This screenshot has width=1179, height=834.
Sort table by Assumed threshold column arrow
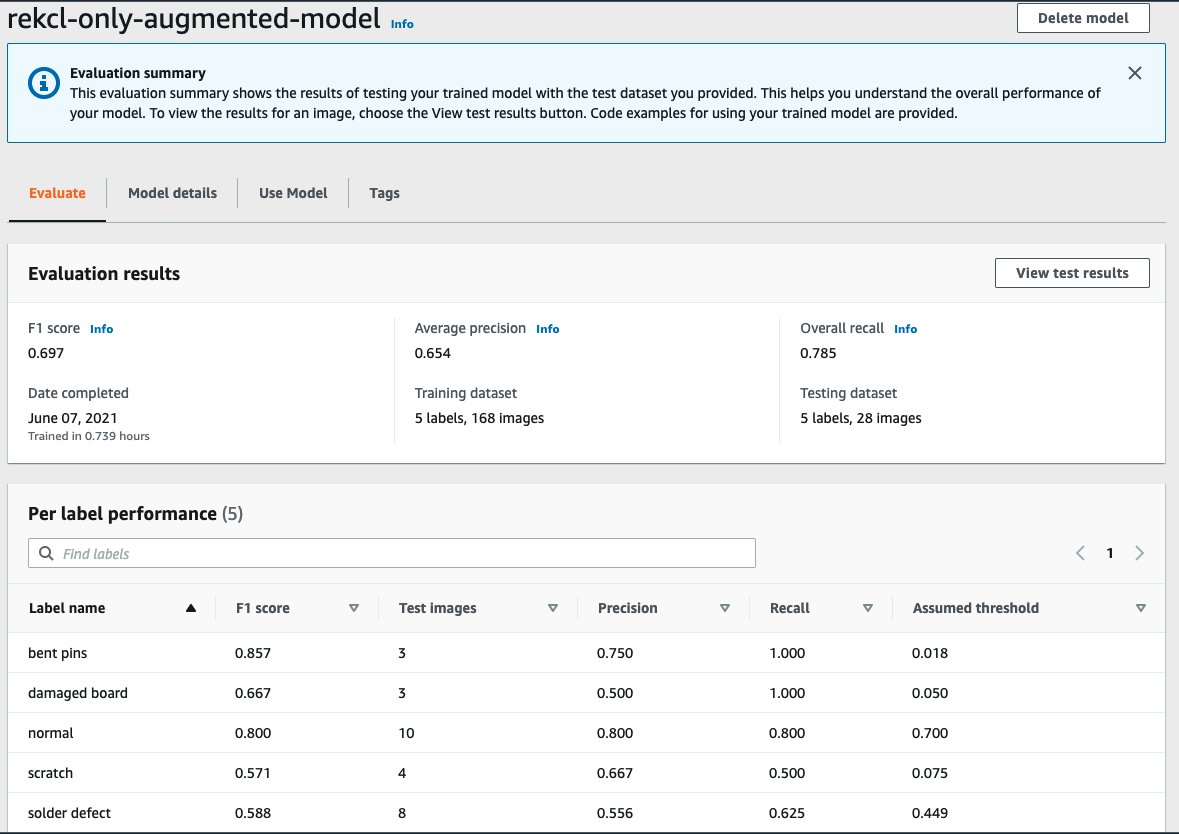tap(1141, 608)
